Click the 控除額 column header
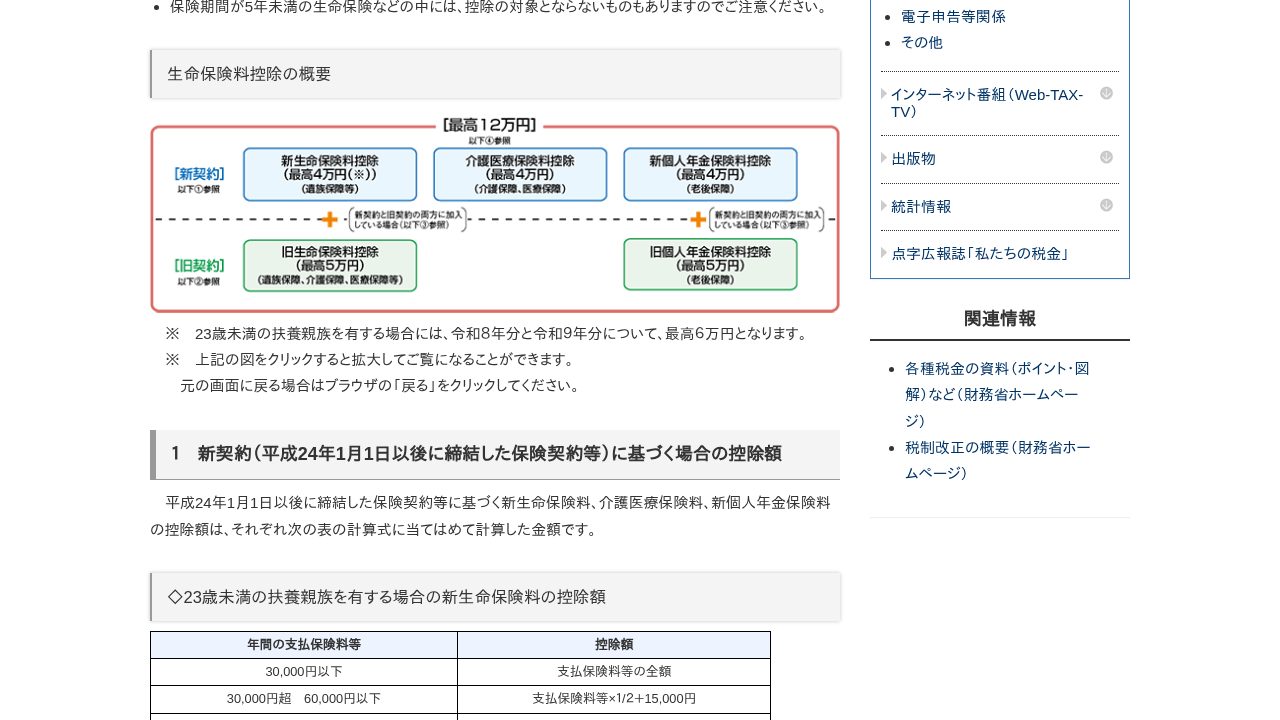1280x720 pixels. pyautogui.click(x=614, y=645)
